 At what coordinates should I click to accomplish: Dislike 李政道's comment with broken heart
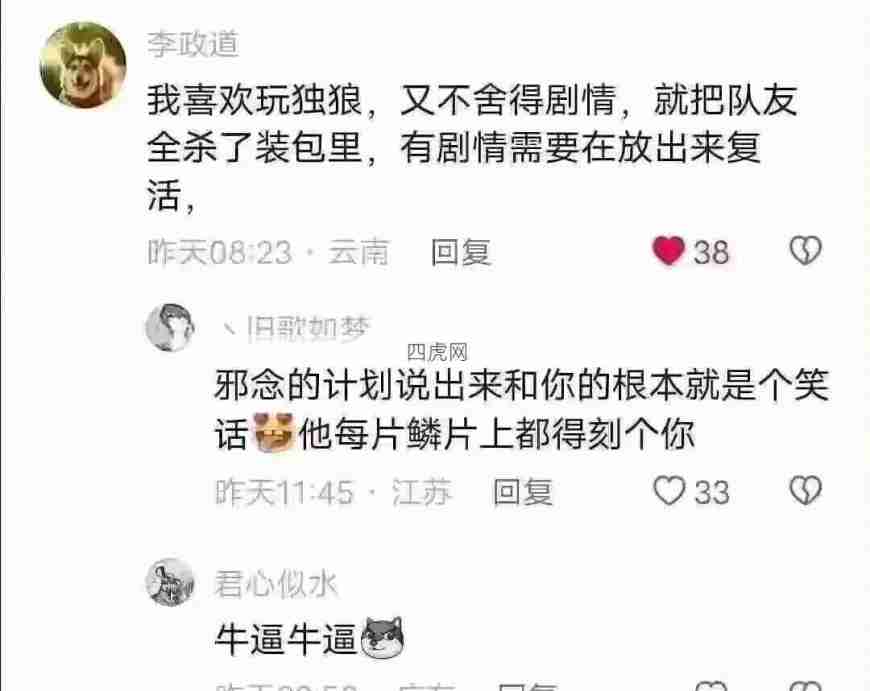coord(806,251)
